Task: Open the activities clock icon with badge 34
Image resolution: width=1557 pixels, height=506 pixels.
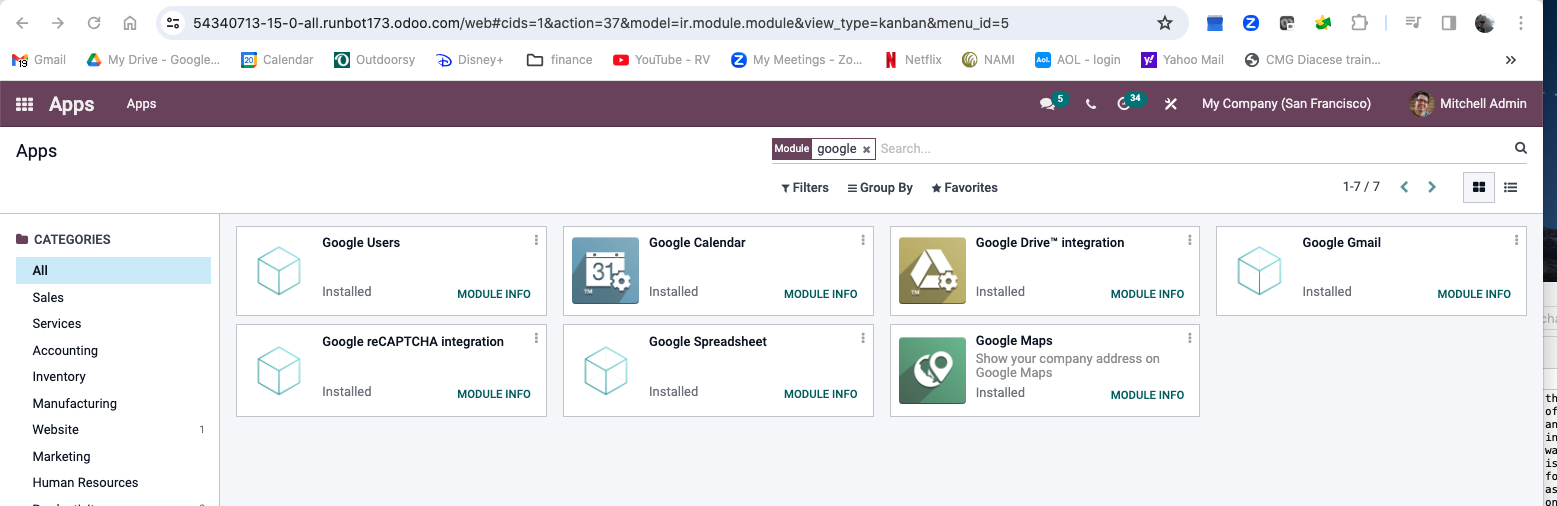Action: [1124, 104]
